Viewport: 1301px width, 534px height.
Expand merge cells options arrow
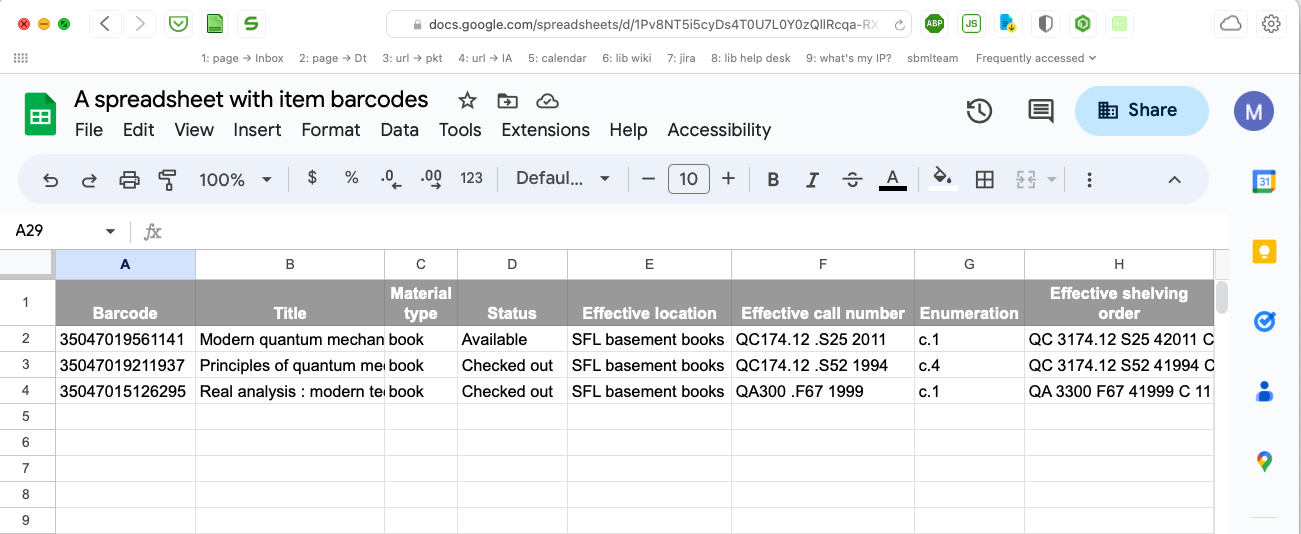point(1051,180)
